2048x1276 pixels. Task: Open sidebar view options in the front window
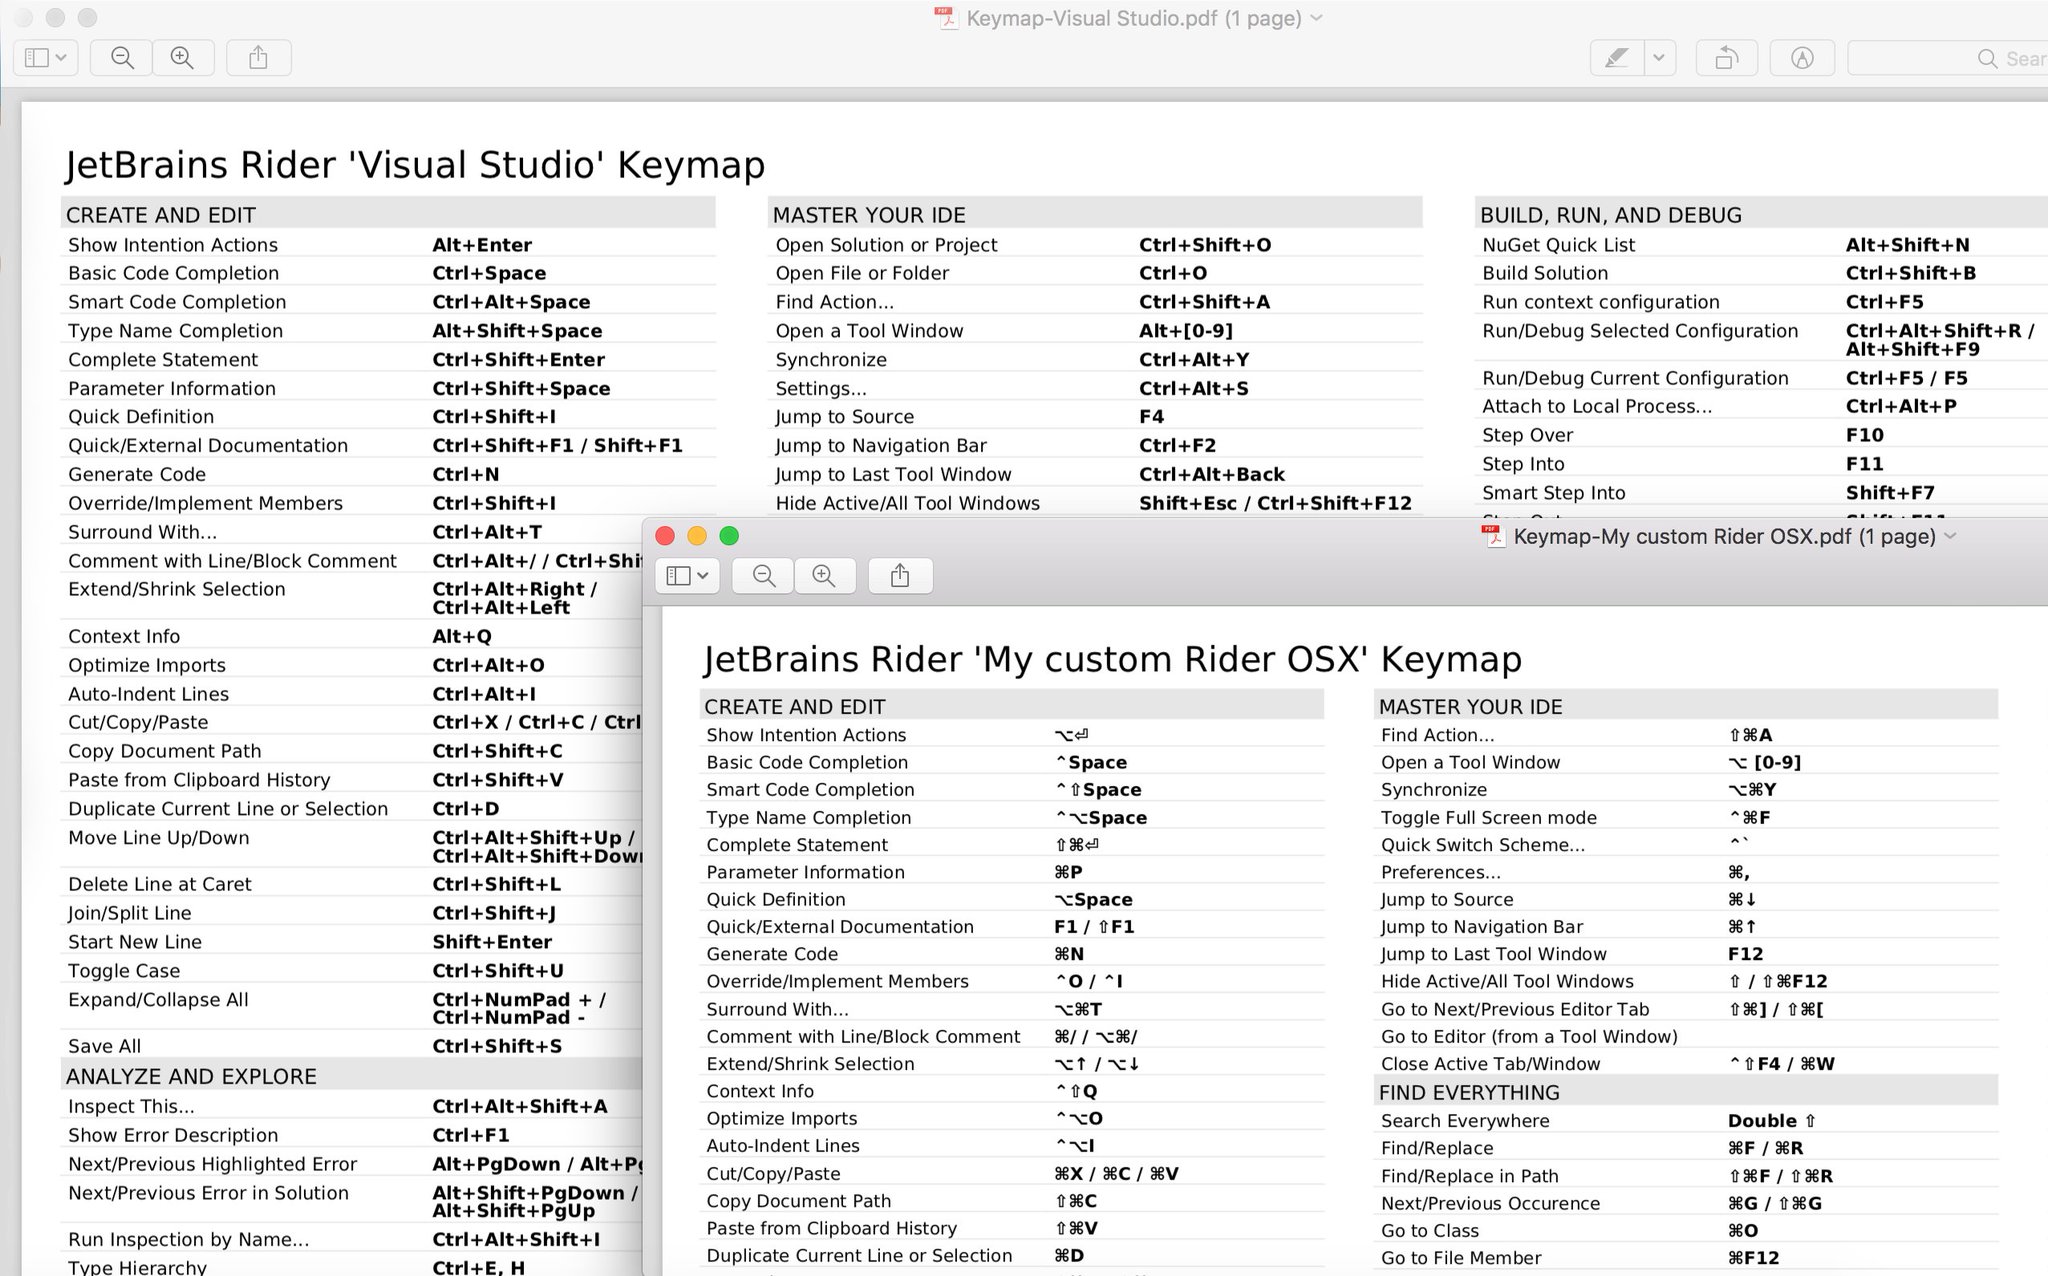point(703,576)
